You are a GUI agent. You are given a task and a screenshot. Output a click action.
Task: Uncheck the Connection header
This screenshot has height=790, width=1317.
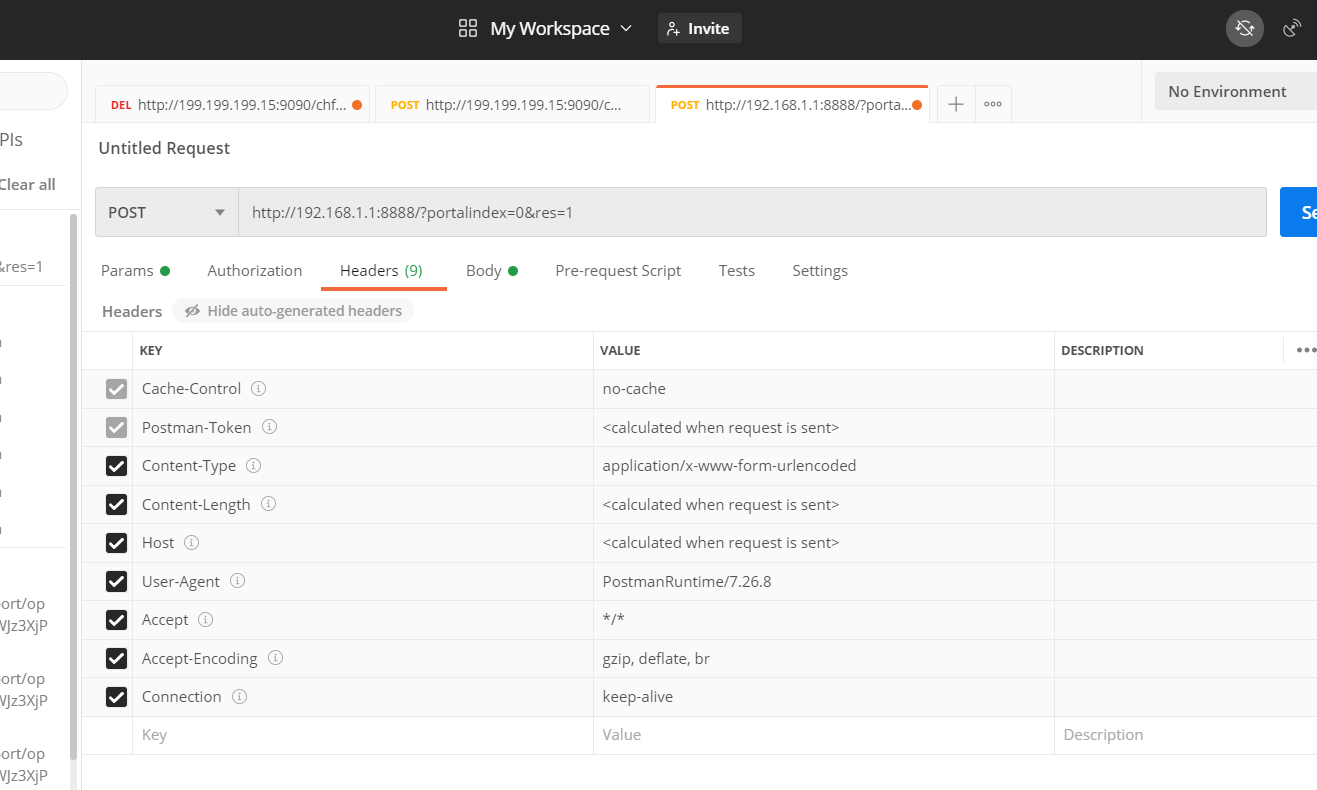116,697
